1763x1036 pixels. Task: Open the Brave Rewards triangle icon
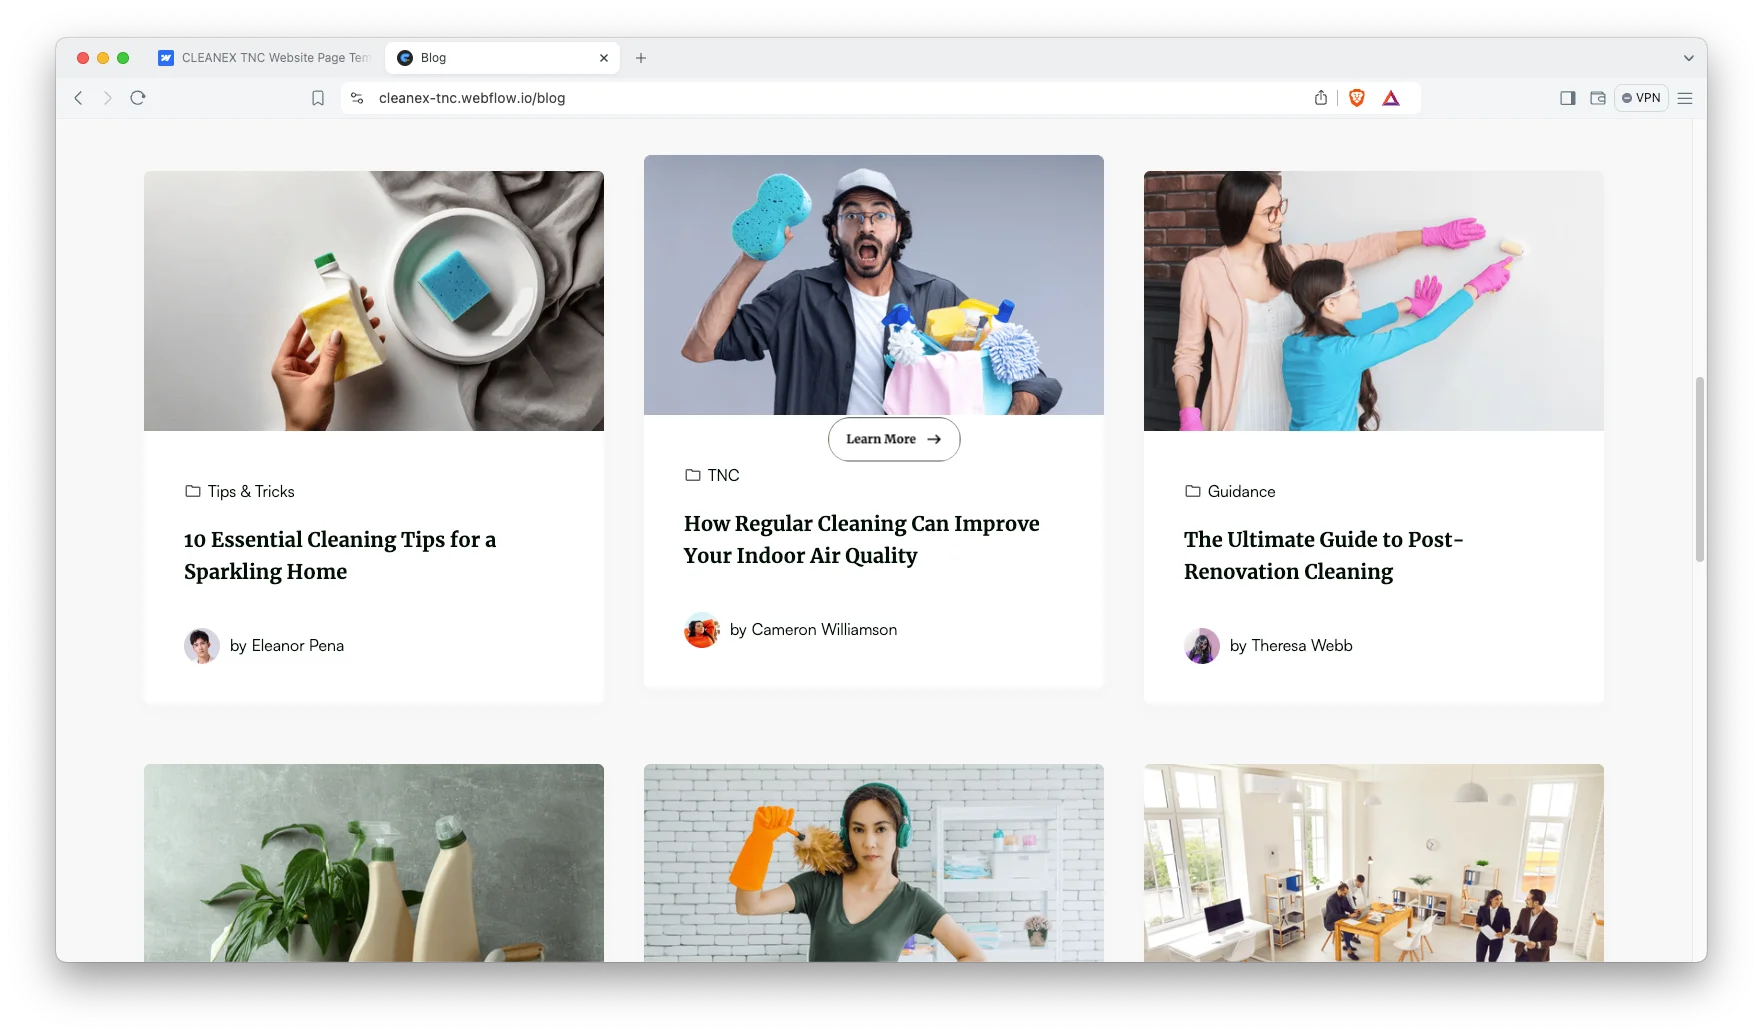point(1391,98)
